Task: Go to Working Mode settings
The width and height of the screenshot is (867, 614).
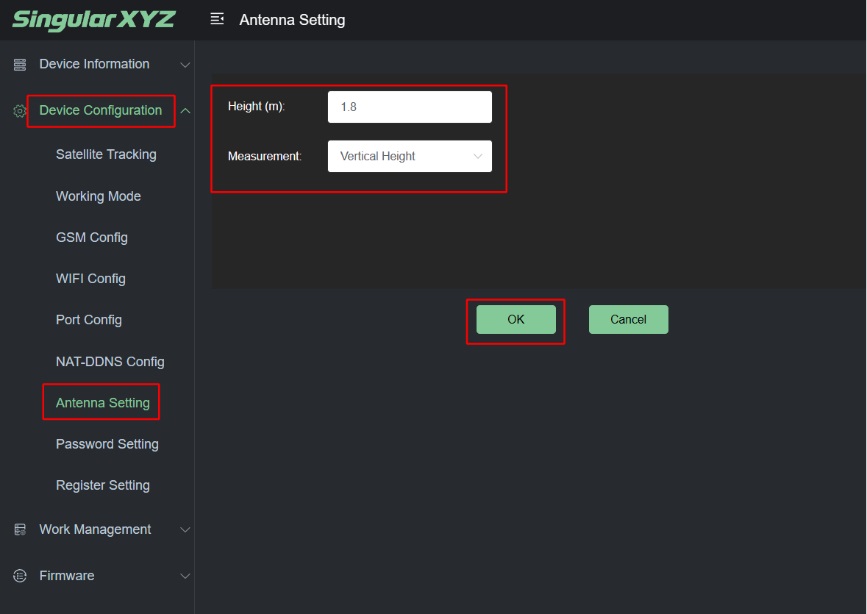Action: click(x=98, y=196)
